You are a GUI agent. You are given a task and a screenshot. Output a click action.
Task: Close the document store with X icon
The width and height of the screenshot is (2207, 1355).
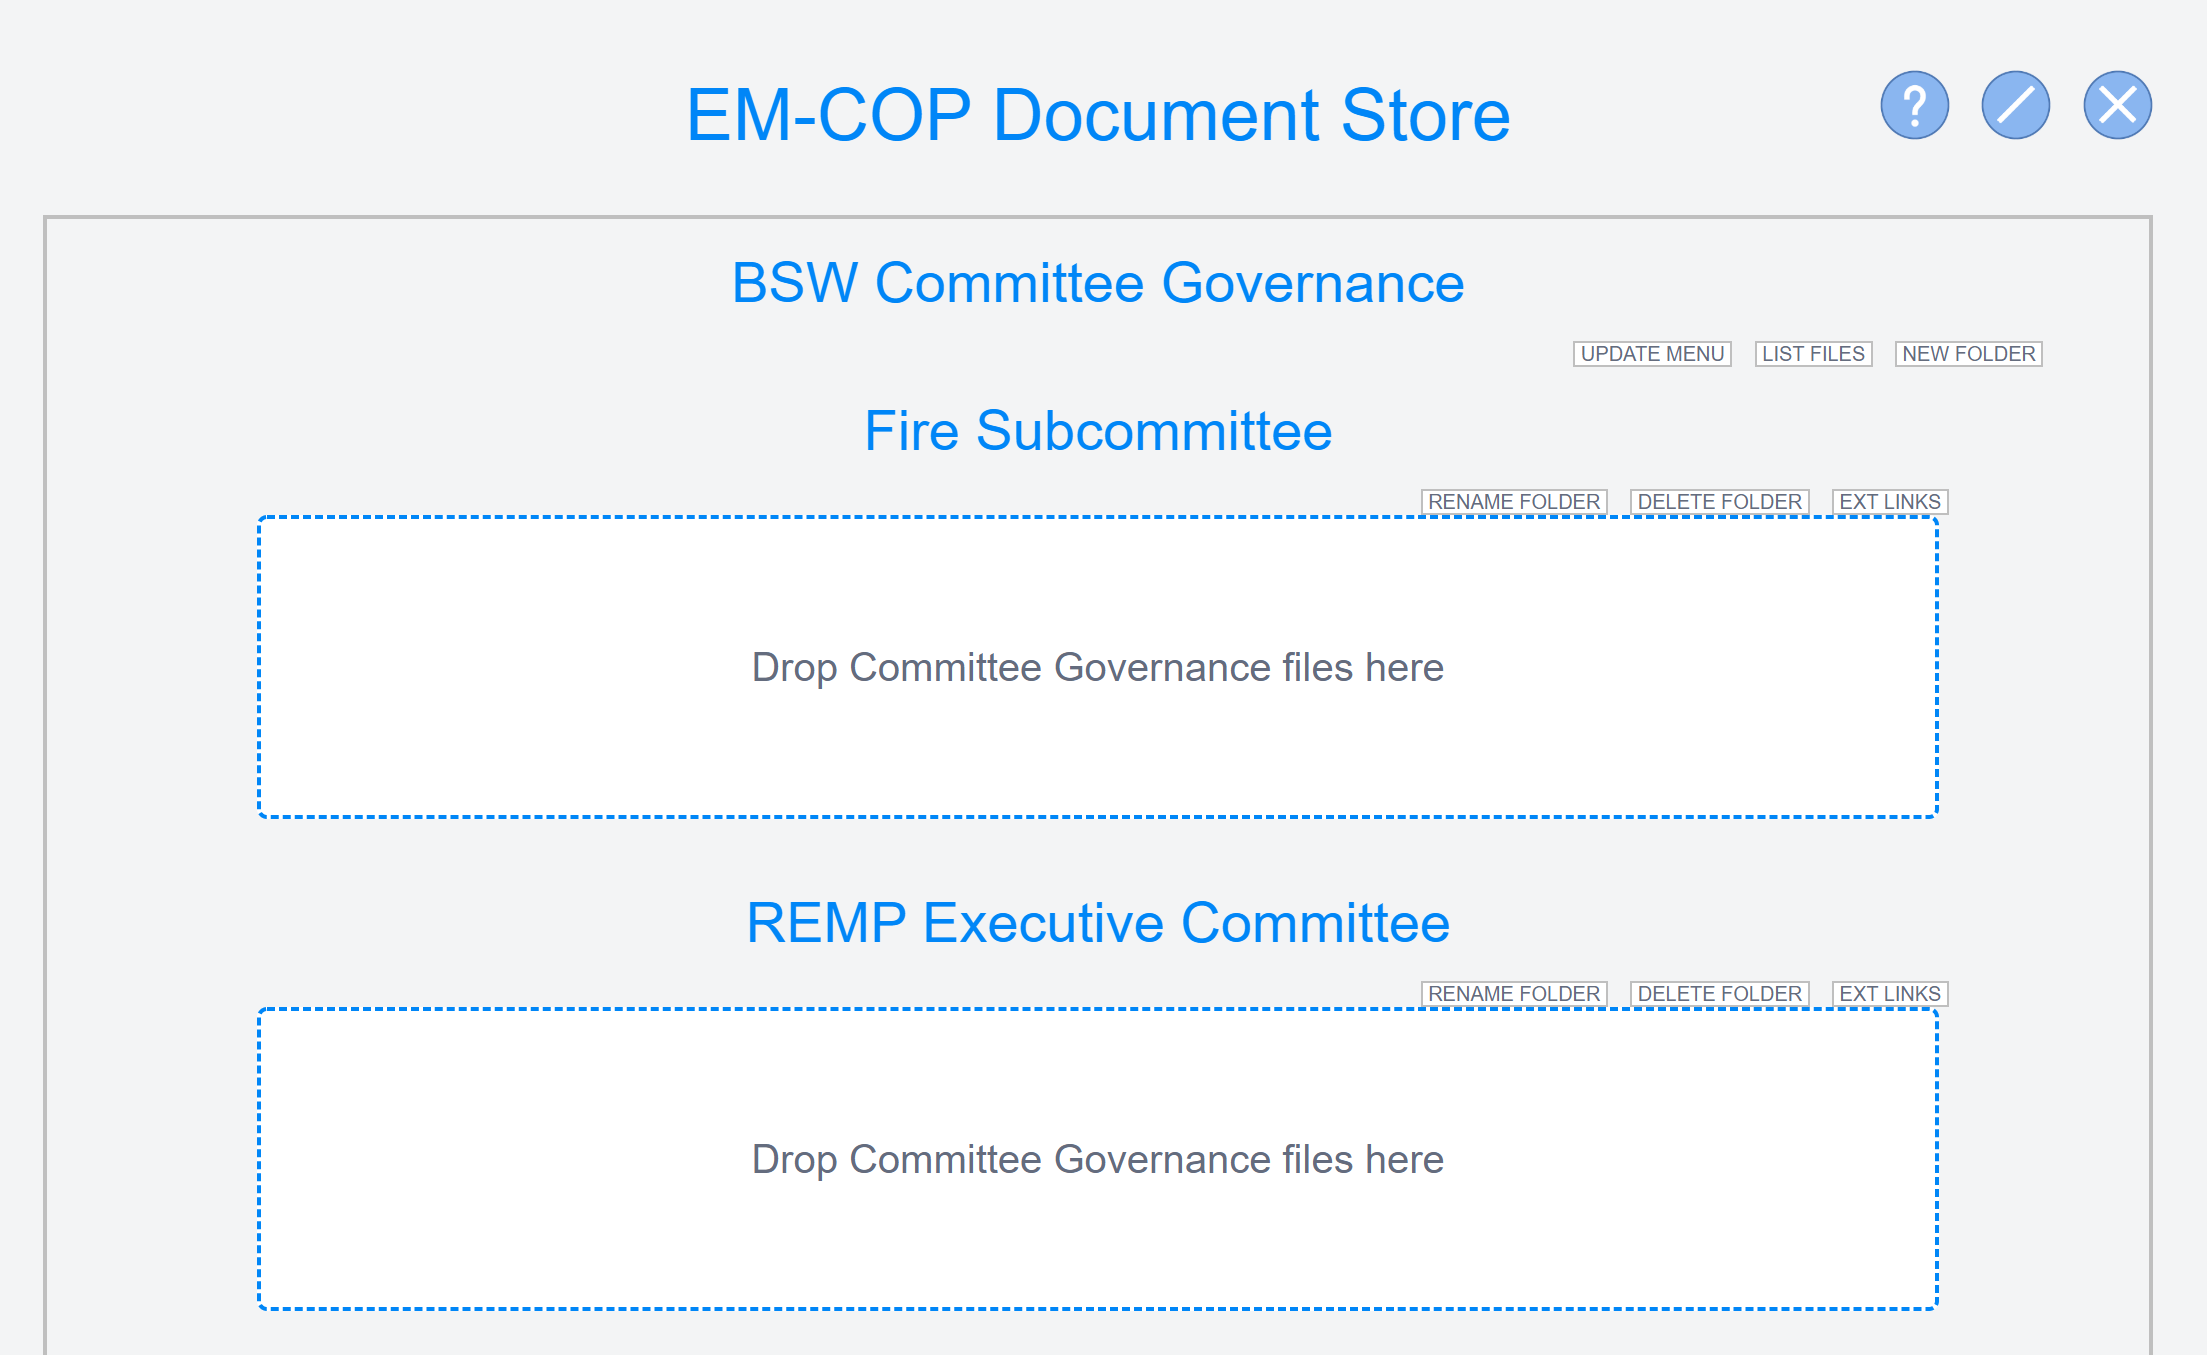pos(2117,105)
